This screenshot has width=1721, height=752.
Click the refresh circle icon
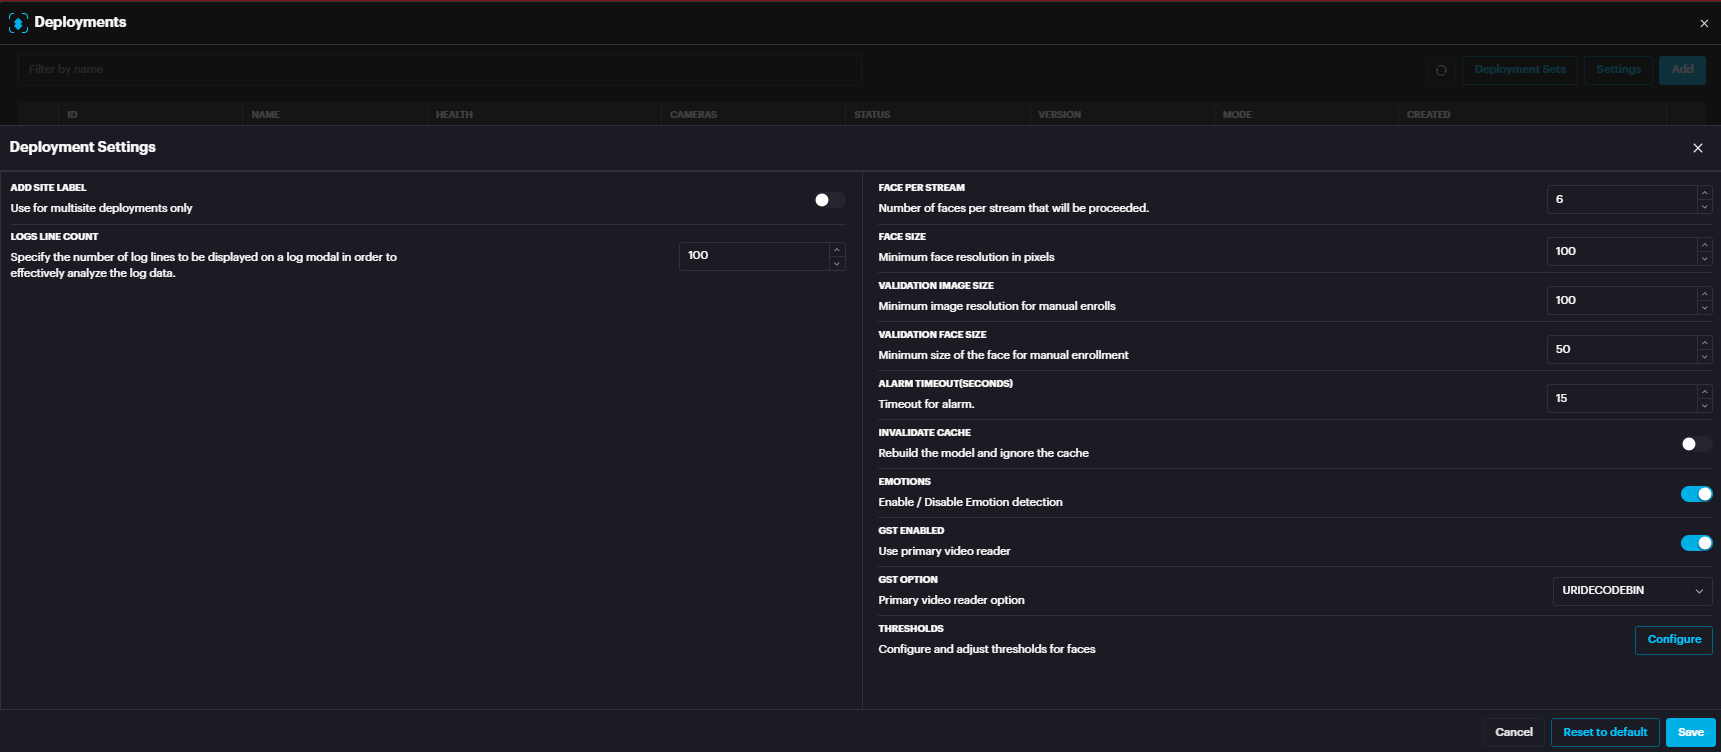(x=1441, y=70)
